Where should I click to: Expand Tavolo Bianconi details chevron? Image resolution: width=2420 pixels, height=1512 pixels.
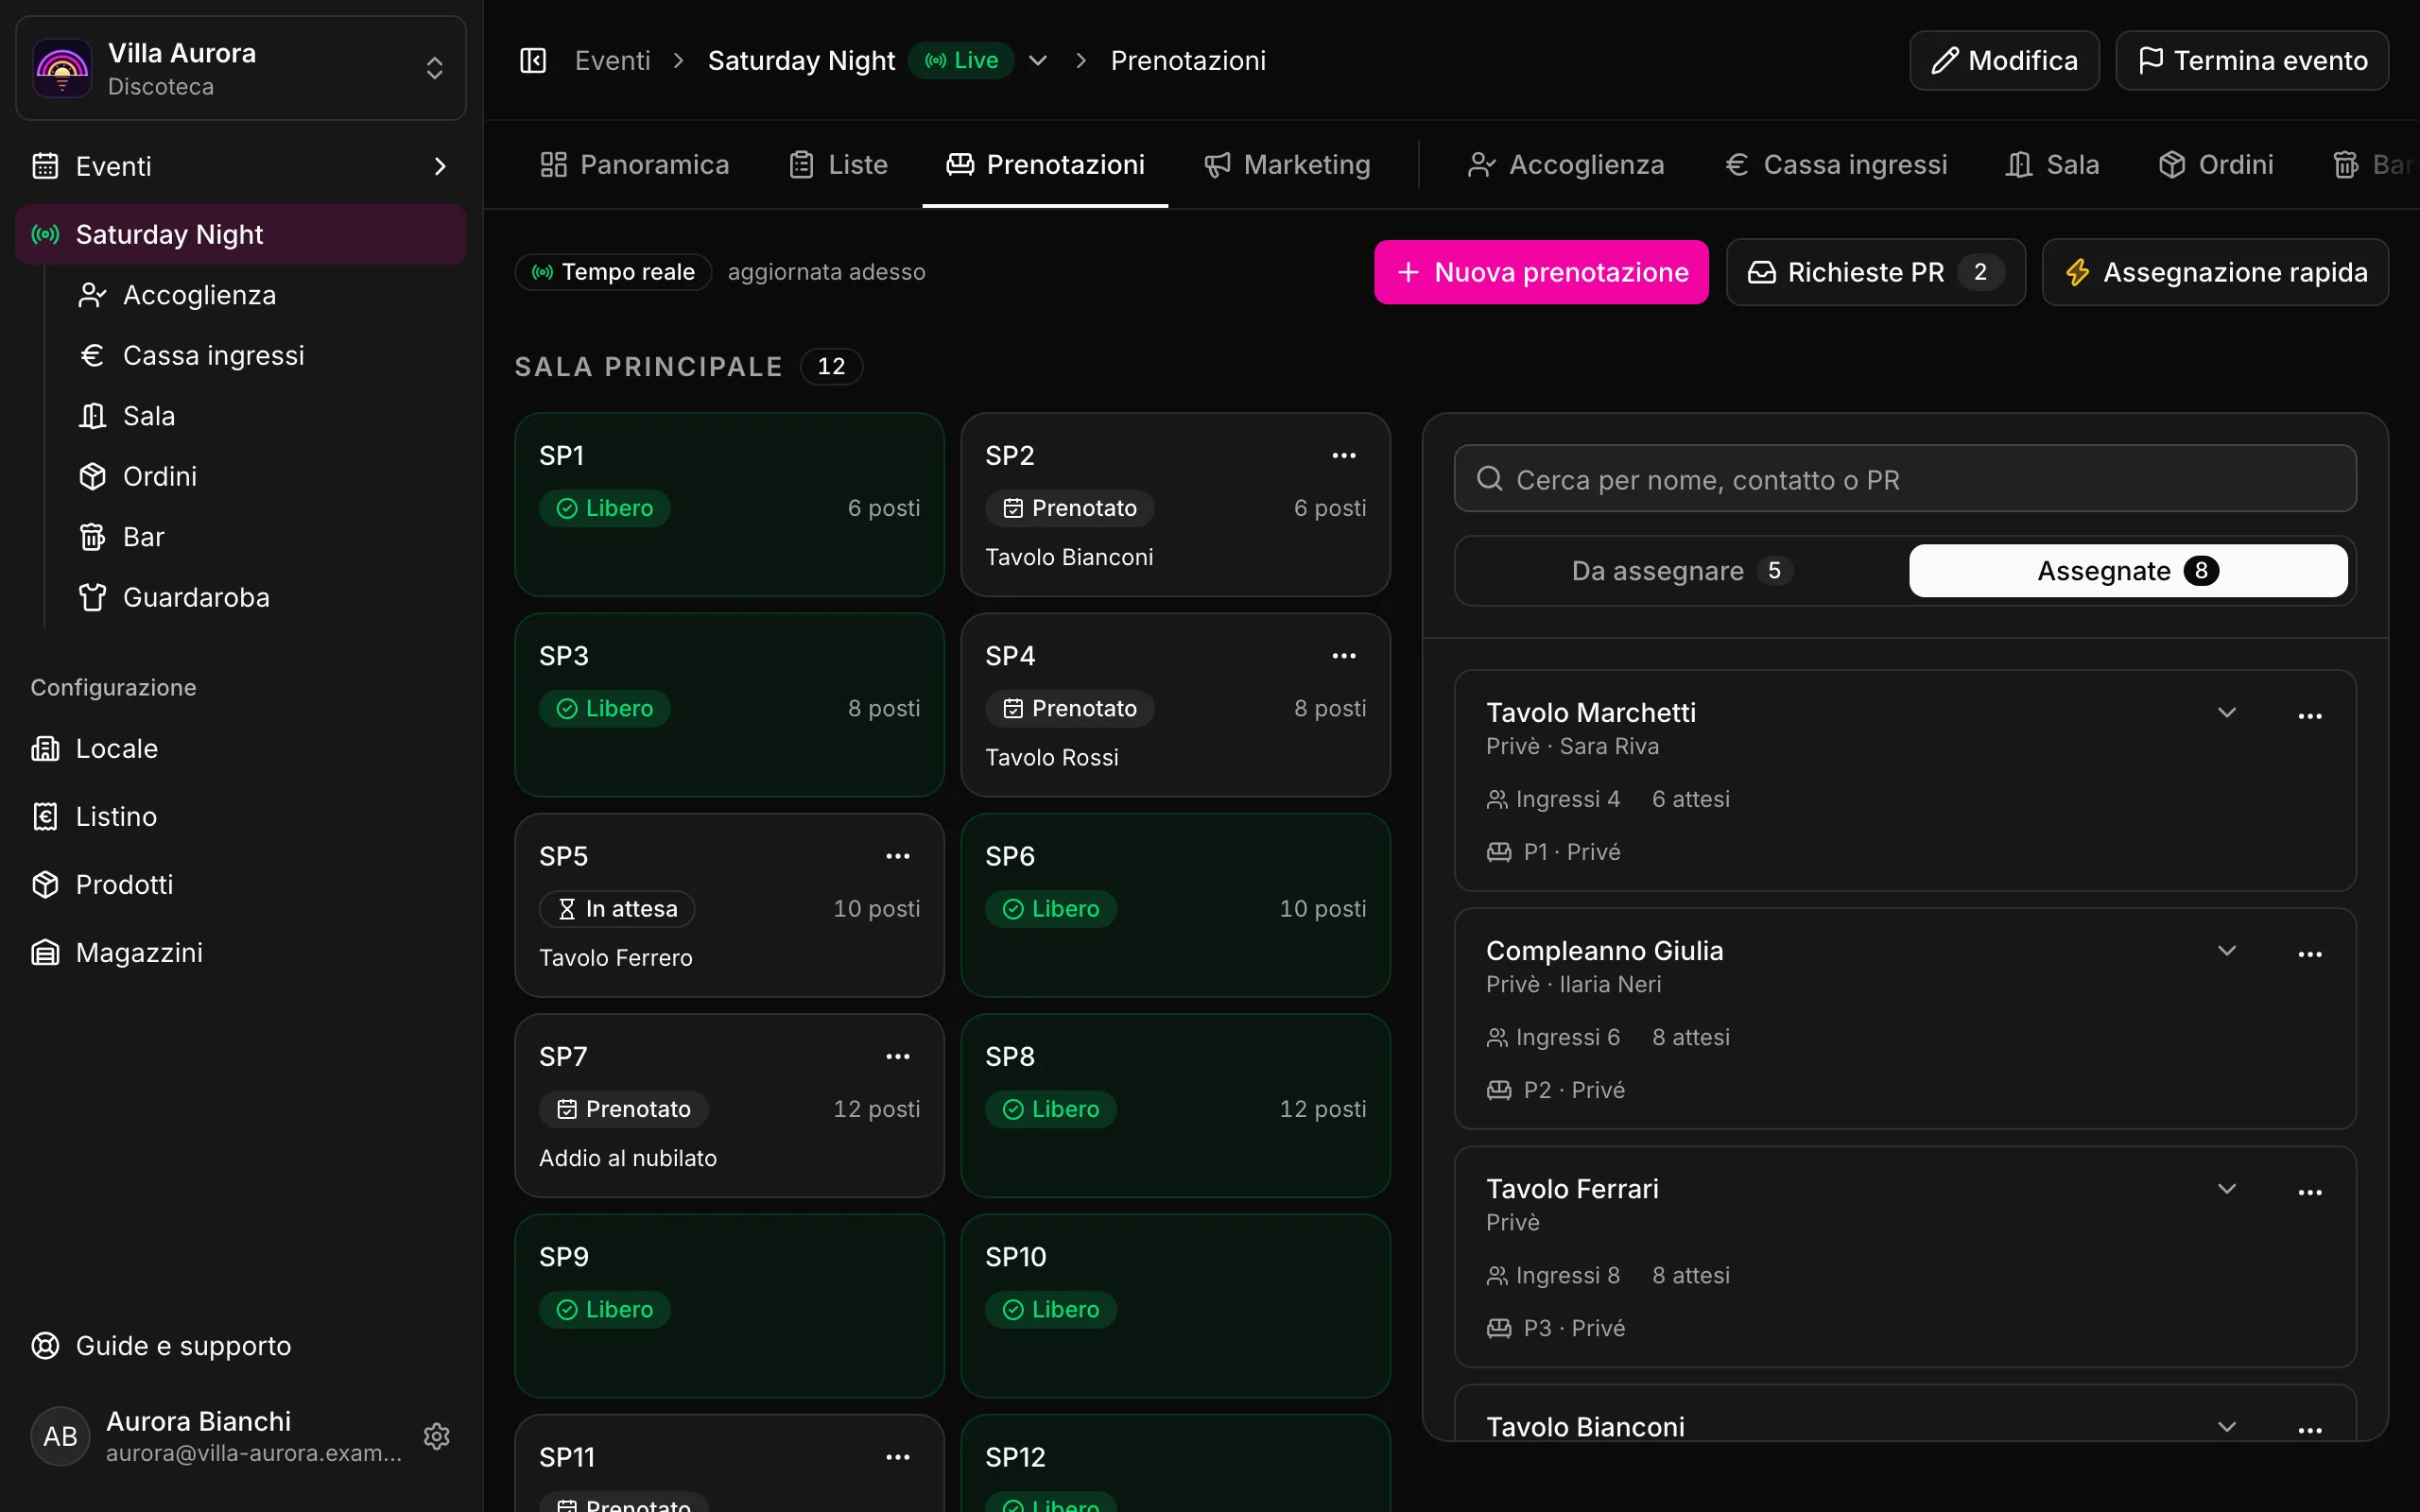[2226, 1426]
